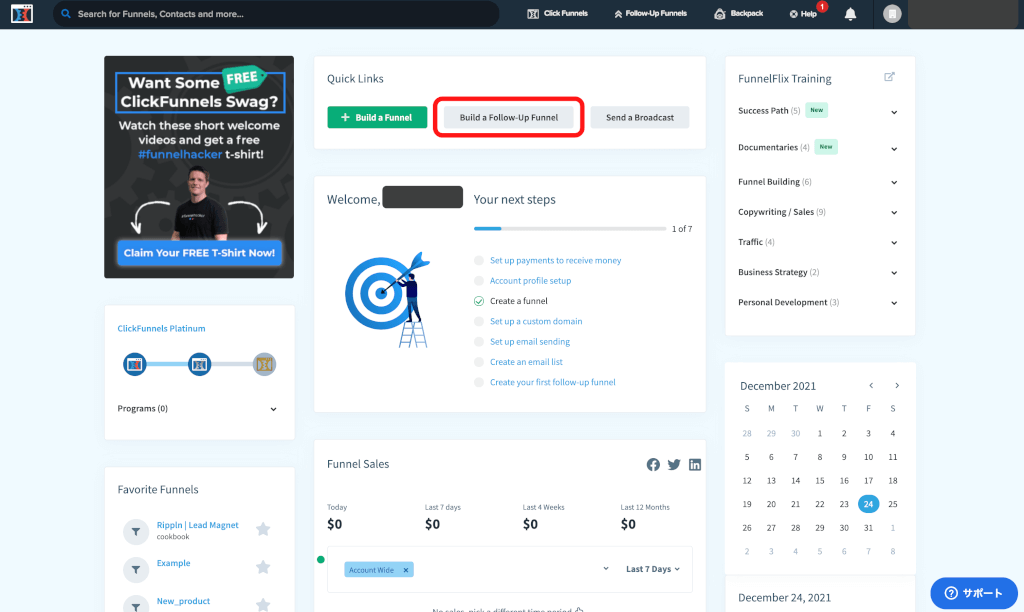Viewport: 1024px width, 612px height.
Task: Share funnel sales on Twitter
Action: coord(674,465)
